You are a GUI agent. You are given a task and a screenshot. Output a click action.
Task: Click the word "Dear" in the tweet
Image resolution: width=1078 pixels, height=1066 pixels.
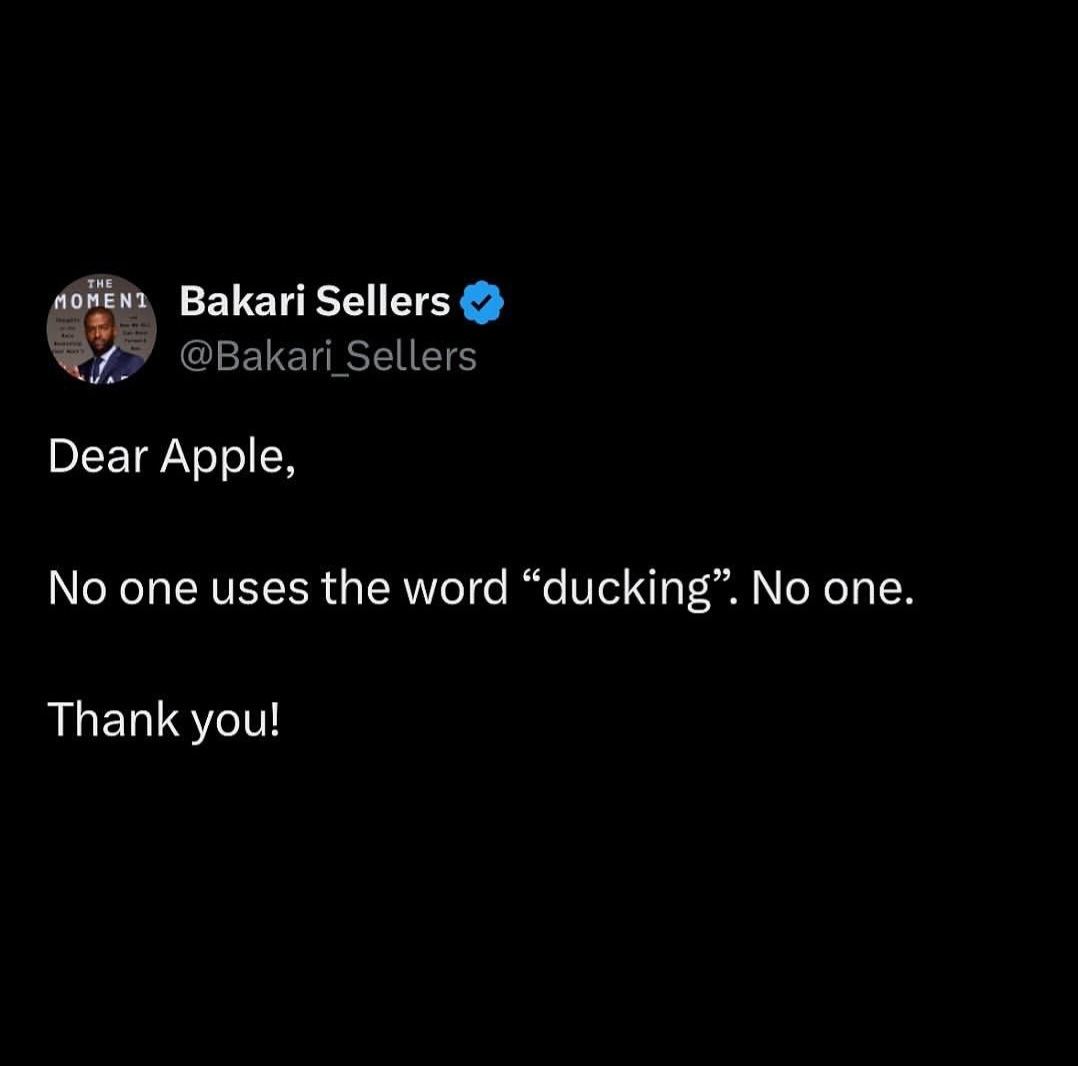click(x=98, y=457)
